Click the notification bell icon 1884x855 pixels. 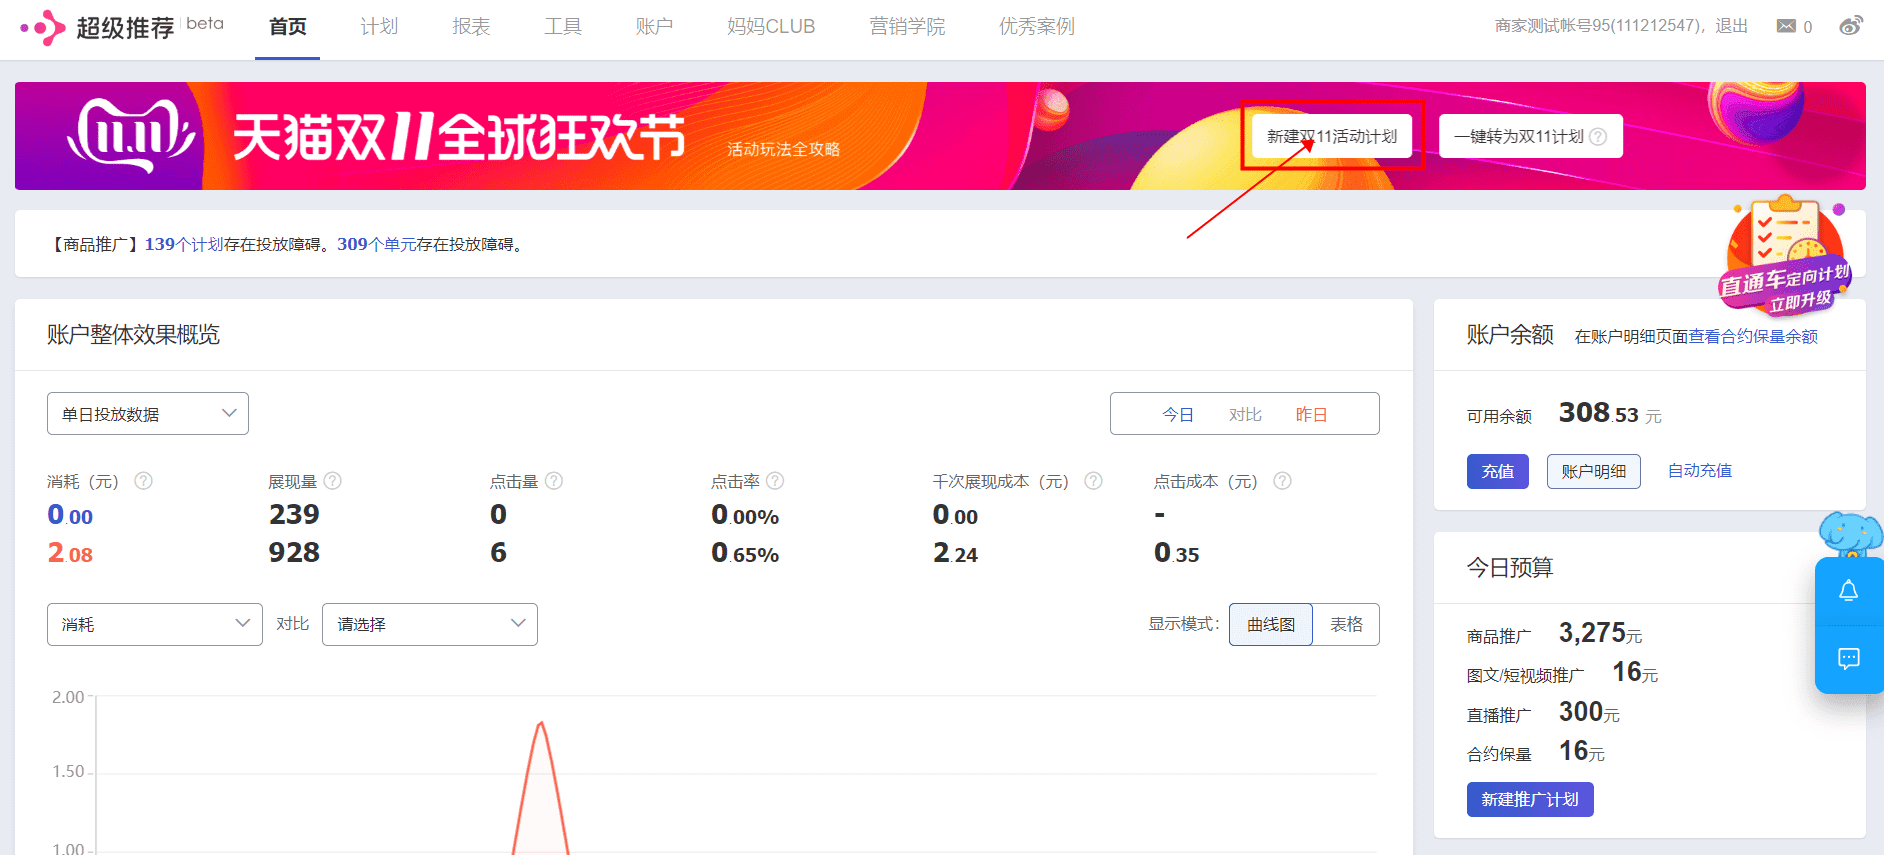coord(1849,591)
